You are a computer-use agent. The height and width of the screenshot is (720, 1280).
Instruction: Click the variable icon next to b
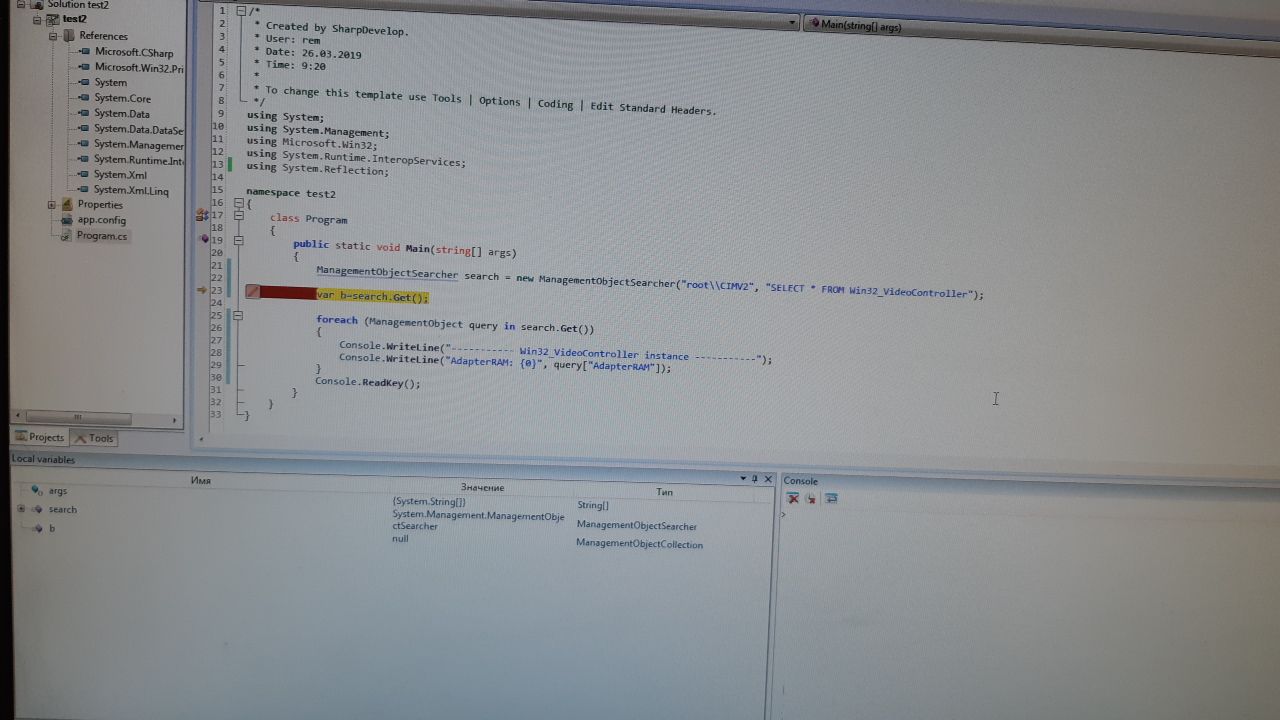tap(37, 528)
